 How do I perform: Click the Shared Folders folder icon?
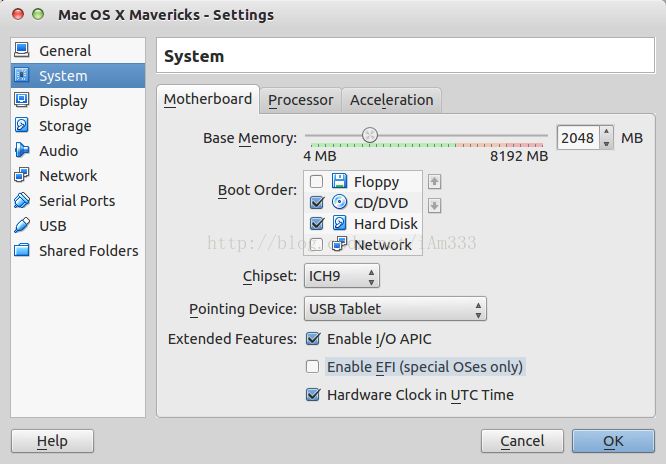(22, 250)
